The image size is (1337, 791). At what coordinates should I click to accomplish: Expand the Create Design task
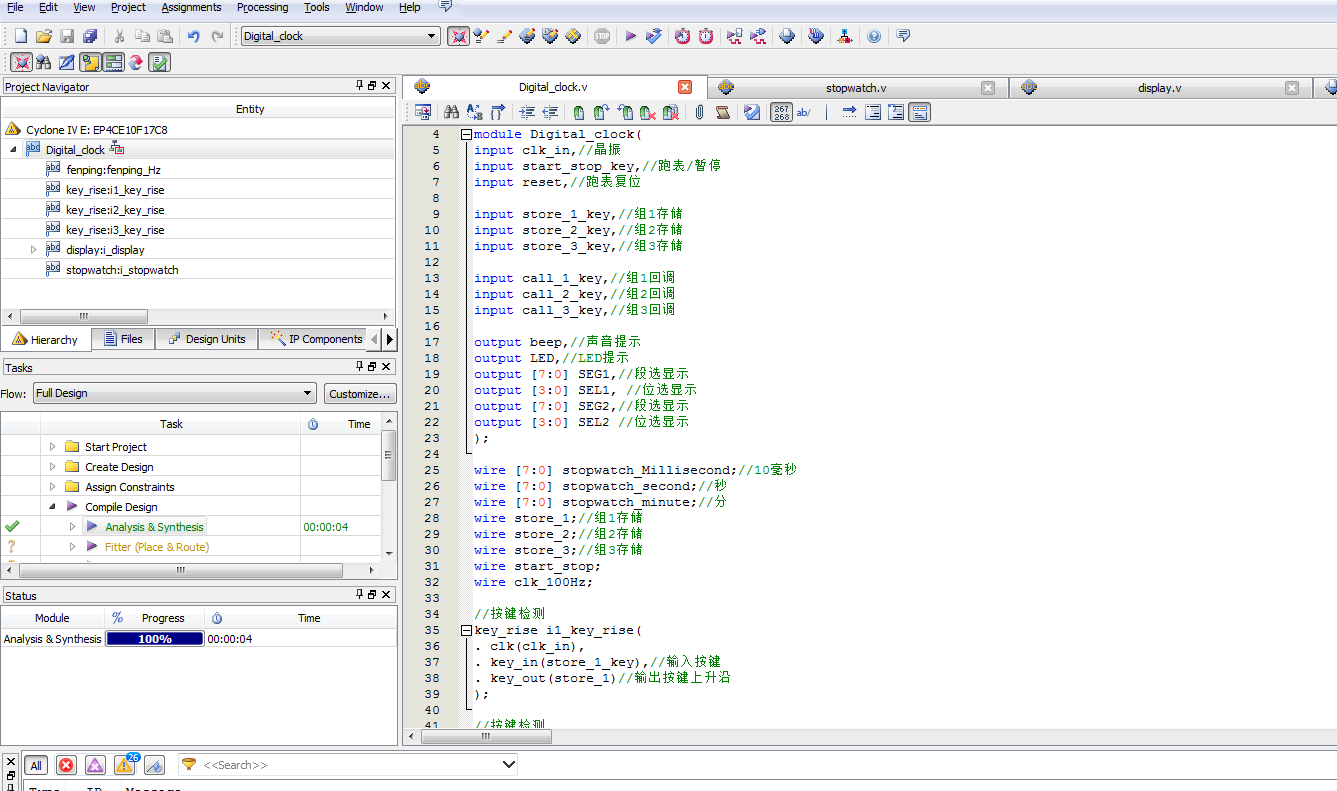pyautogui.click(x=52, y=467)
